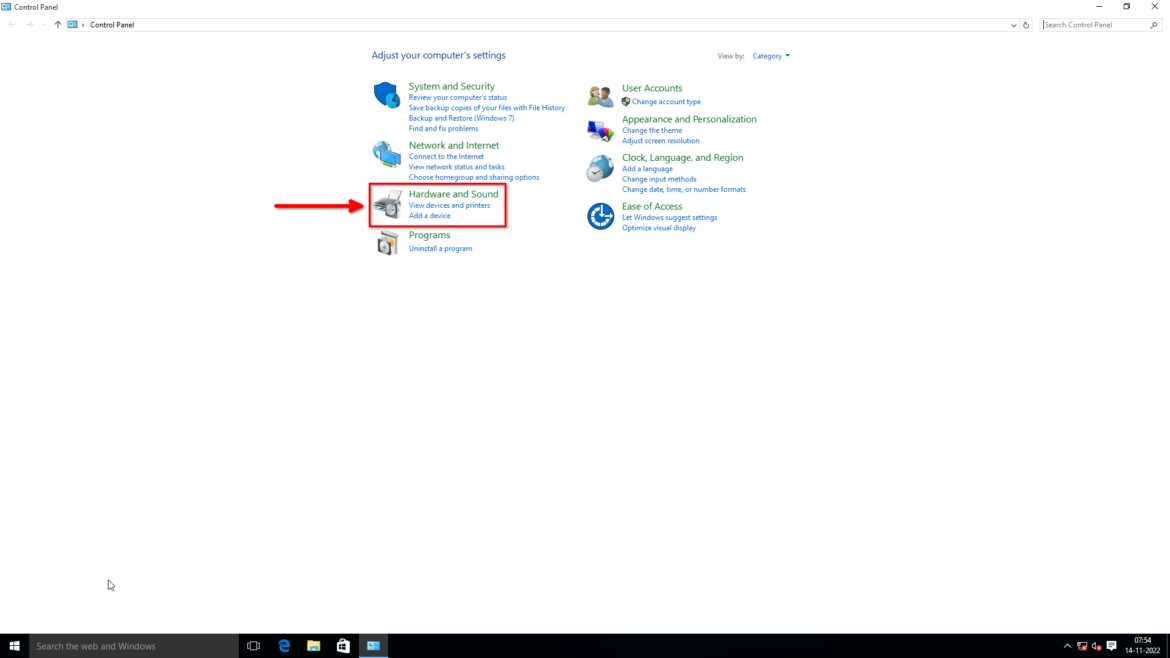1170x658 pixels.
Task: Go up one level with the Up arrow
Action: pyautogui.click(x=57, y=25)
